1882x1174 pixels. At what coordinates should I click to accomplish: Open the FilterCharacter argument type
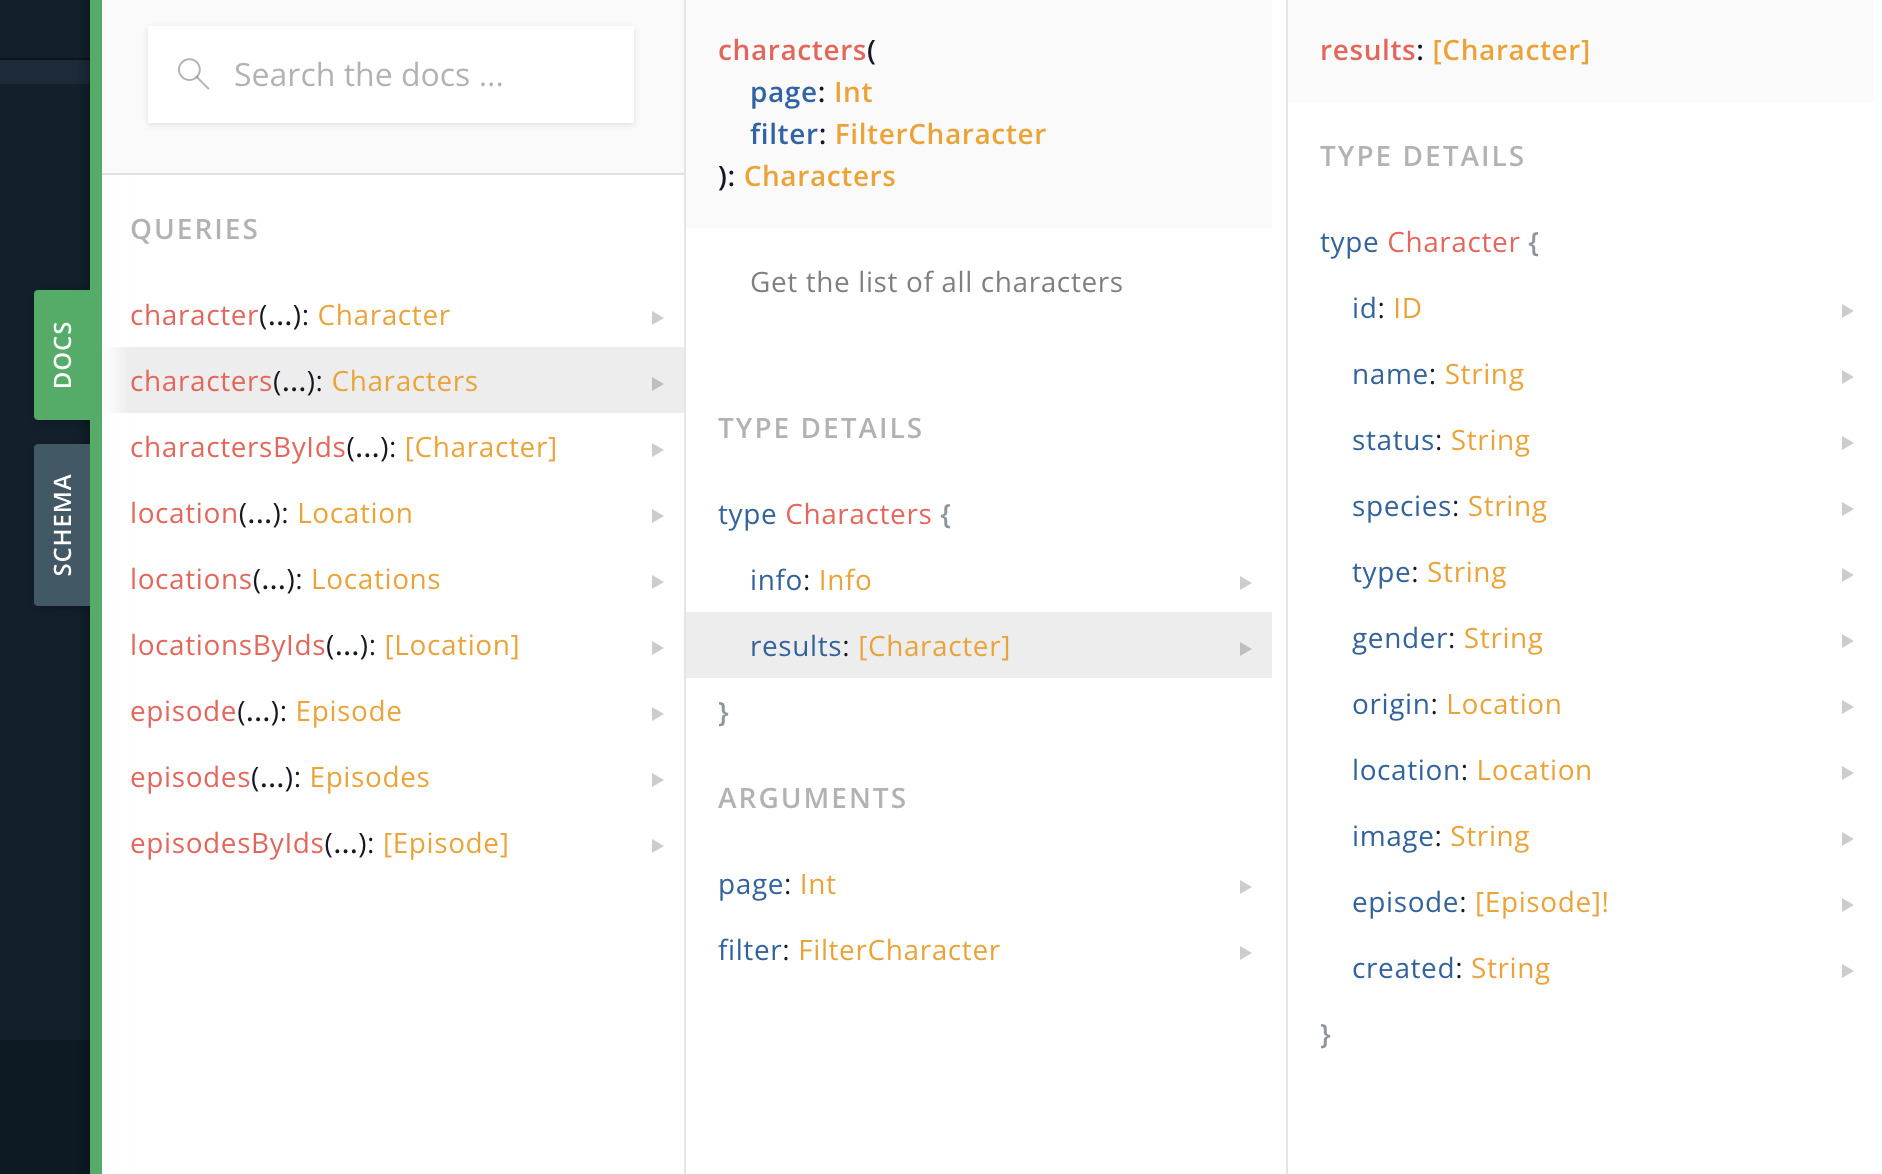click(x=898, y=950)
